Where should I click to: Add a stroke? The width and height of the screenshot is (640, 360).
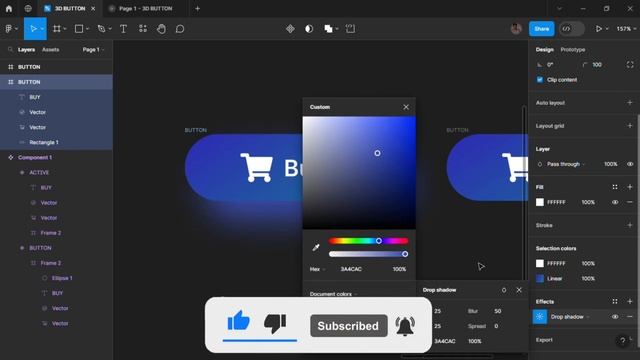coord(630,225)
